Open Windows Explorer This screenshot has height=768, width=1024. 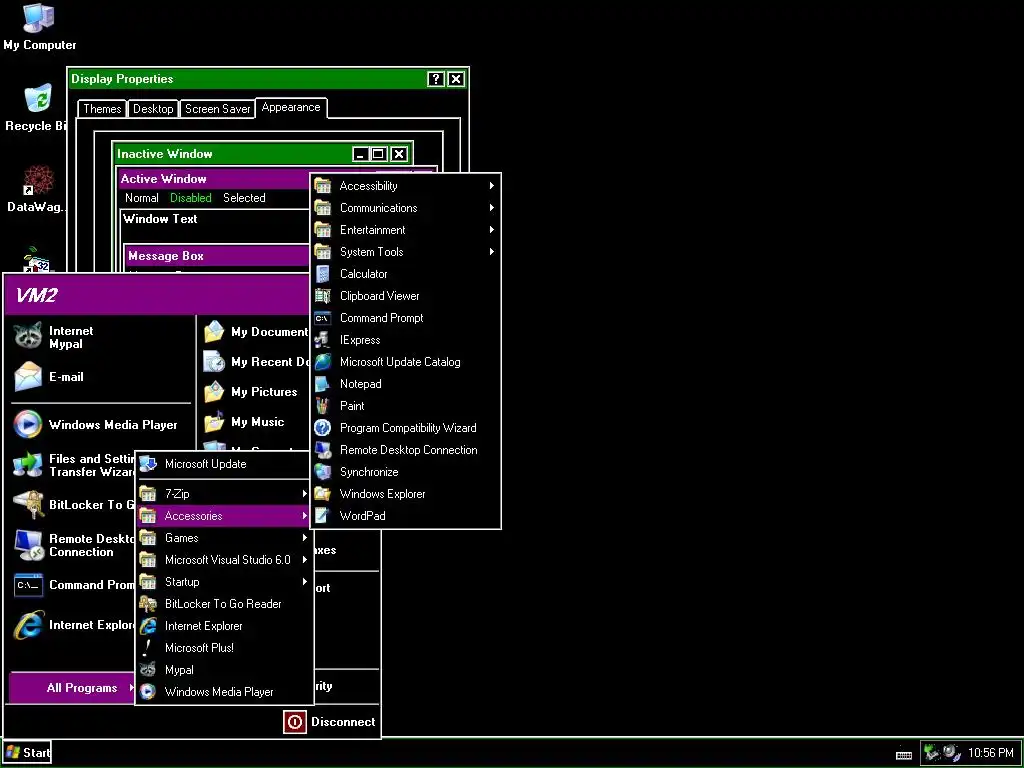tap(405, 494)
